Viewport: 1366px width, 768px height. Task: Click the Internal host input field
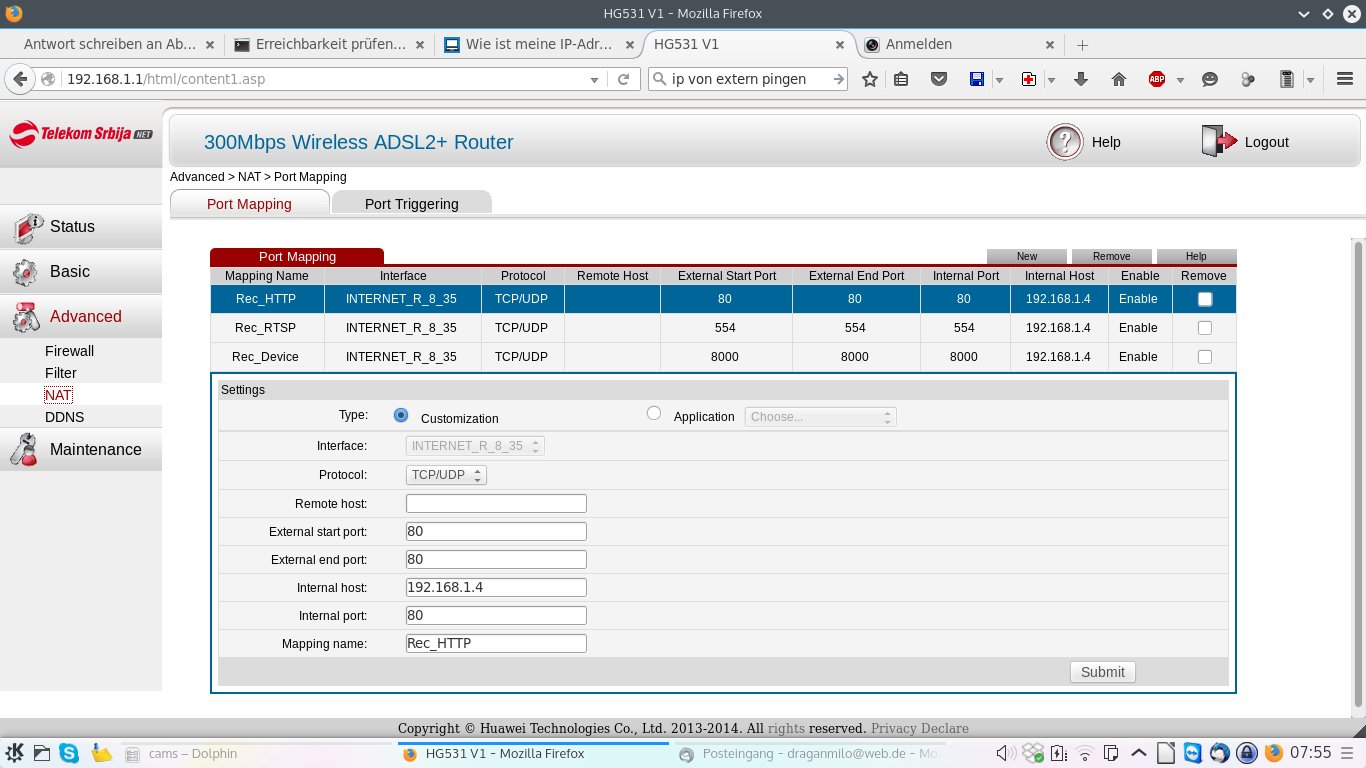(x=496, y=587)
